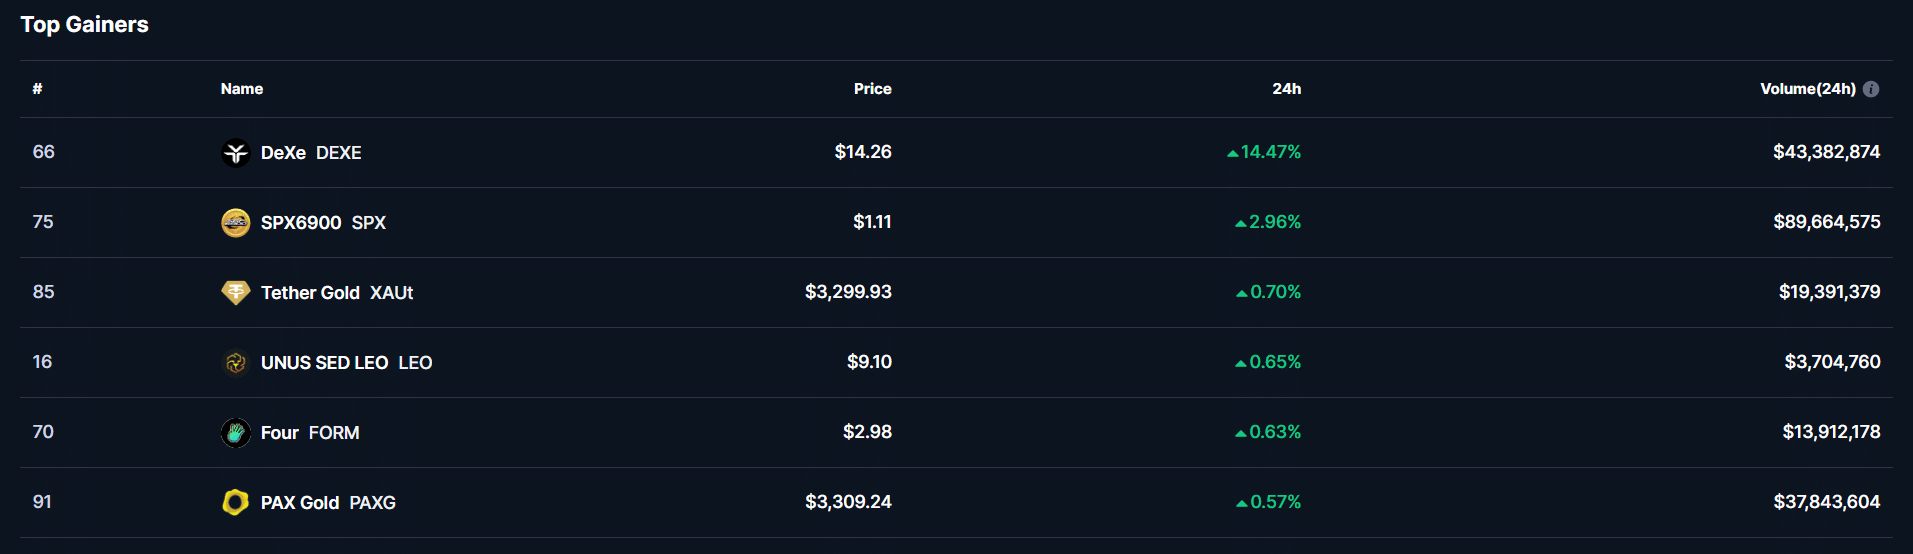Sort by the # rank header
Image resolution: width=1913 pixels, height=554 pixels.
(x=37, y=89)
